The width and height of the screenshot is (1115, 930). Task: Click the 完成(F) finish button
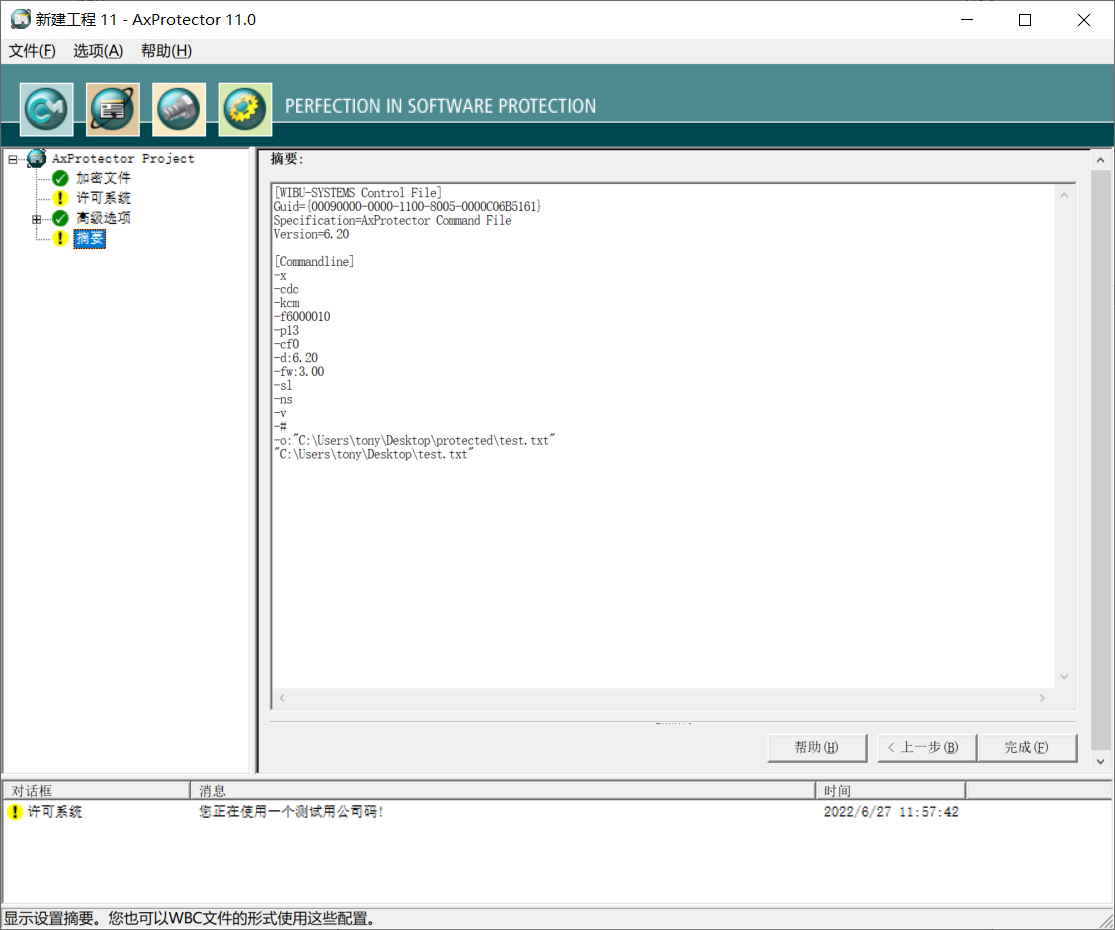(x=1027, y=747)
